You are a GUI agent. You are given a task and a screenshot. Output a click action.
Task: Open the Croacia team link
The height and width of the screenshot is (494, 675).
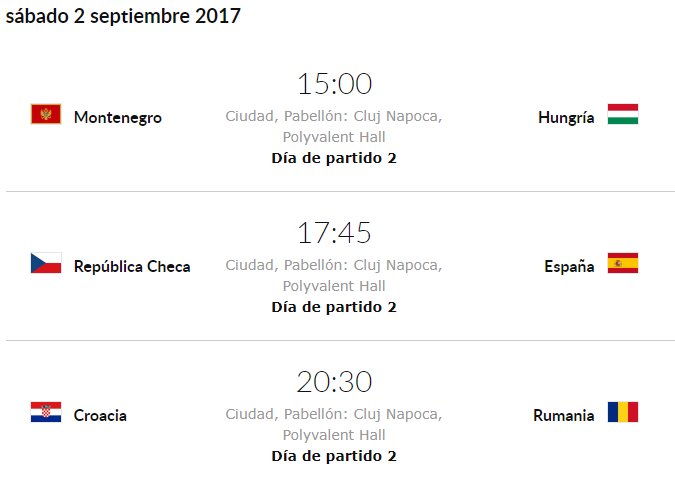pos(100,415)
